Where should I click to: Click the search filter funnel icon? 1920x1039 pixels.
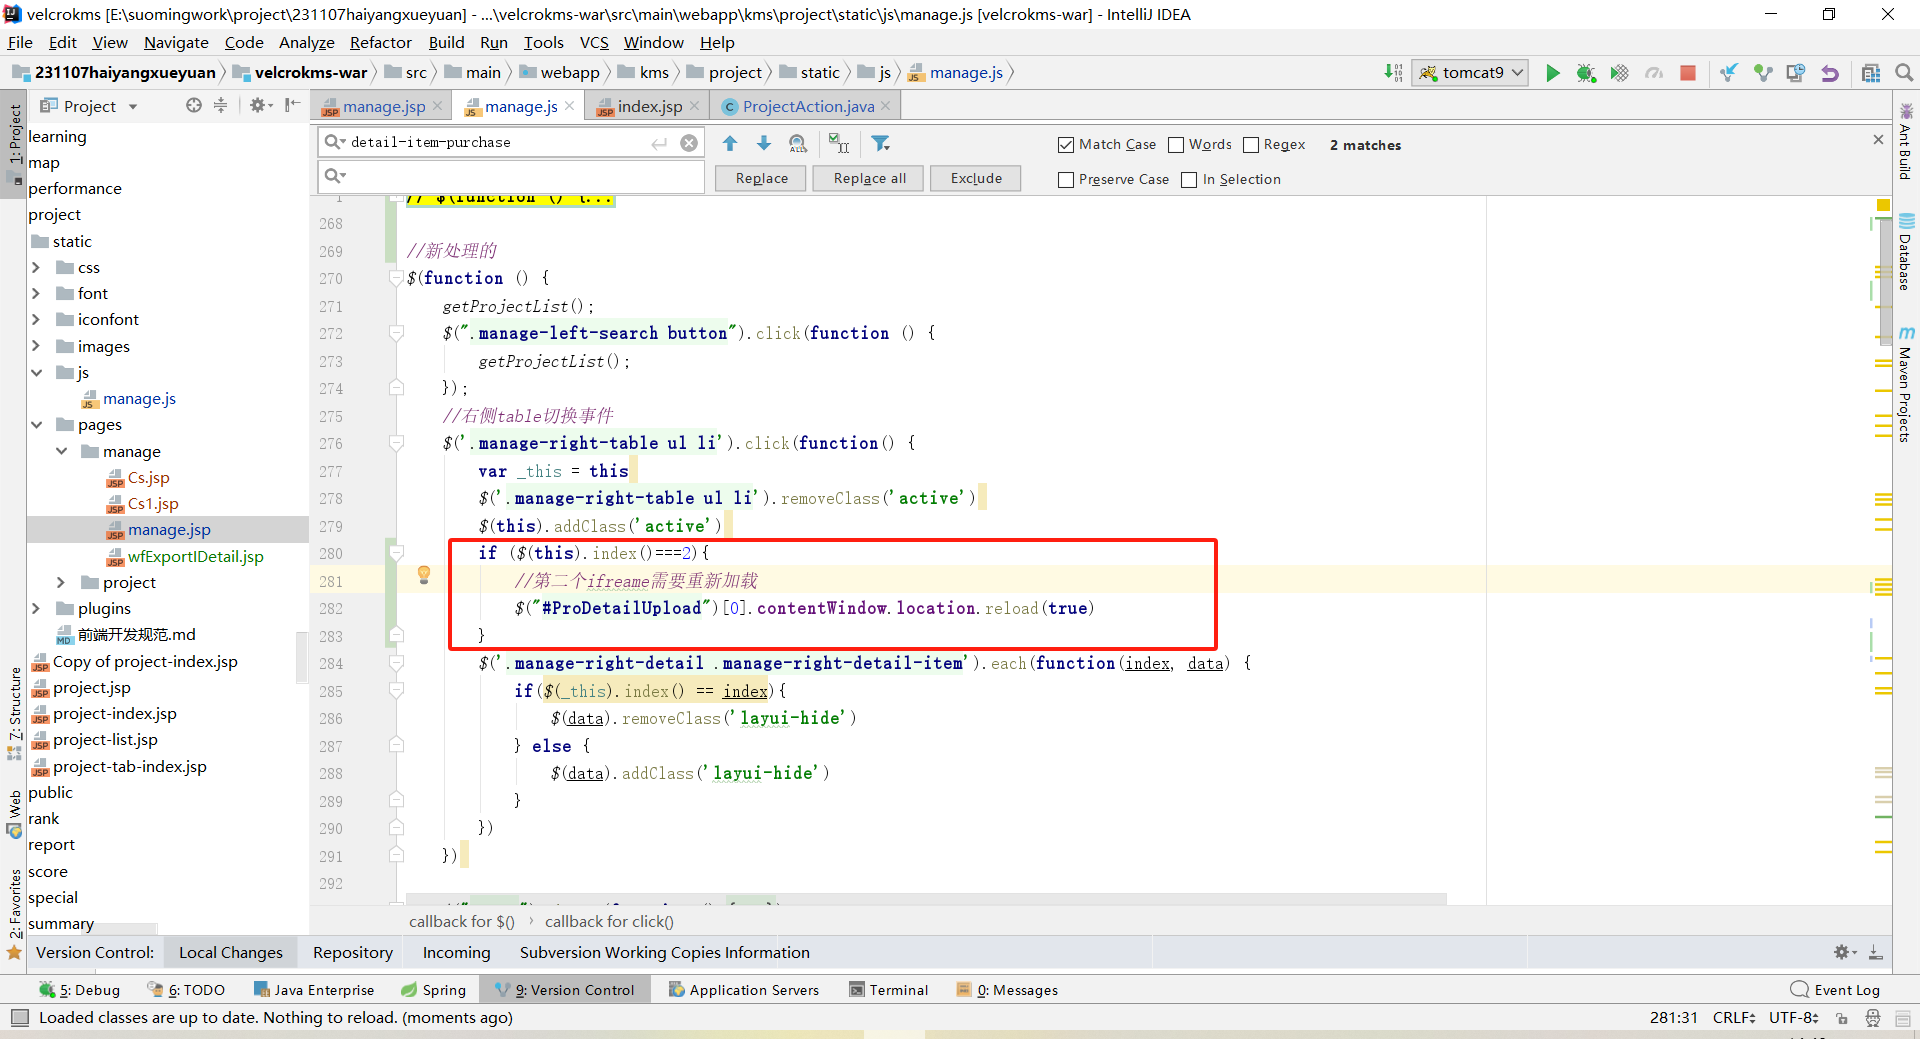(x=880, y=144)
